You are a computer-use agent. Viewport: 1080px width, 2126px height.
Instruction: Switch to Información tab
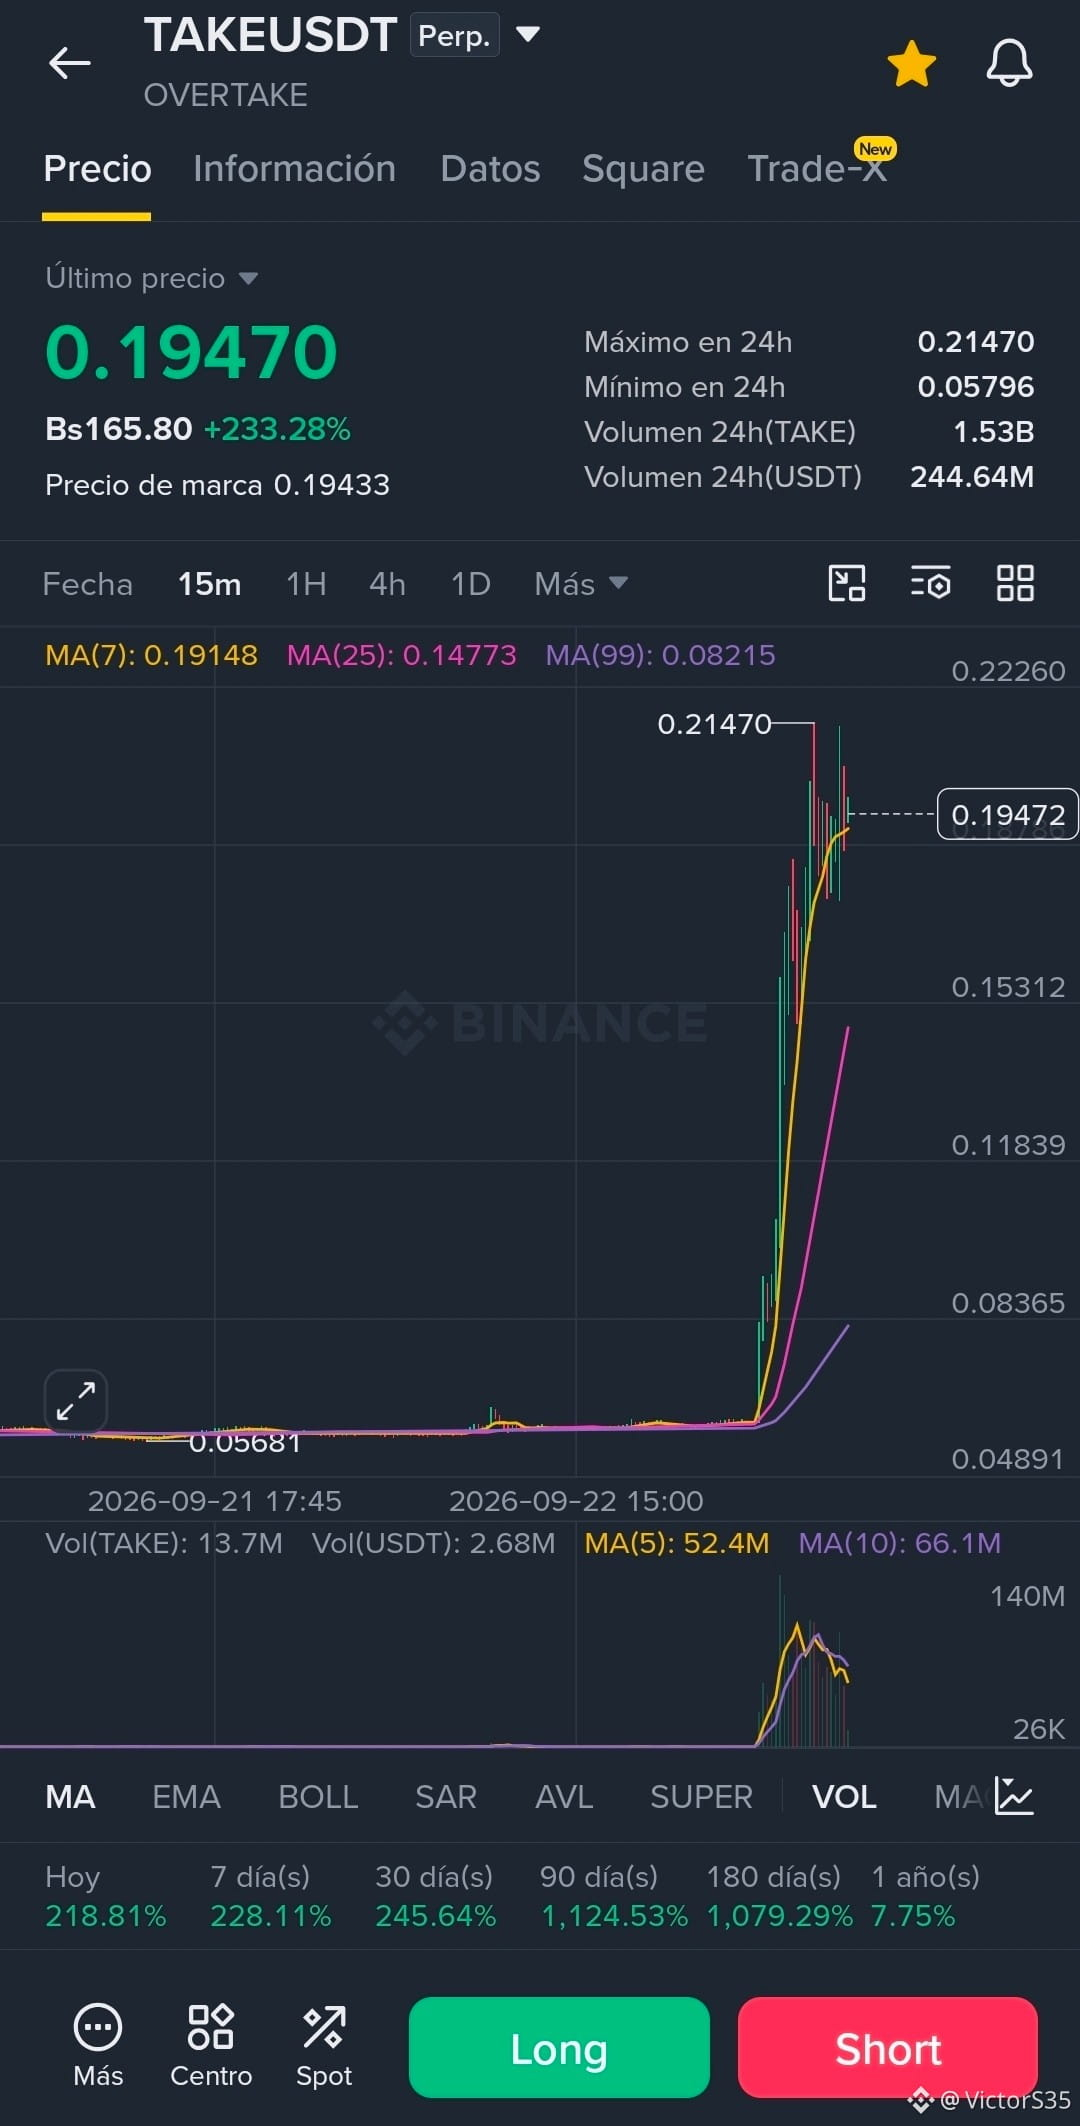[x=294, y=169]
